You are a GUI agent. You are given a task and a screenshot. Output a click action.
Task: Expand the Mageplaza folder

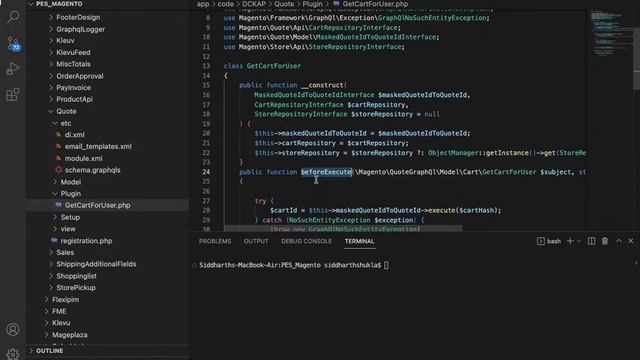click(x=69, y=335)
